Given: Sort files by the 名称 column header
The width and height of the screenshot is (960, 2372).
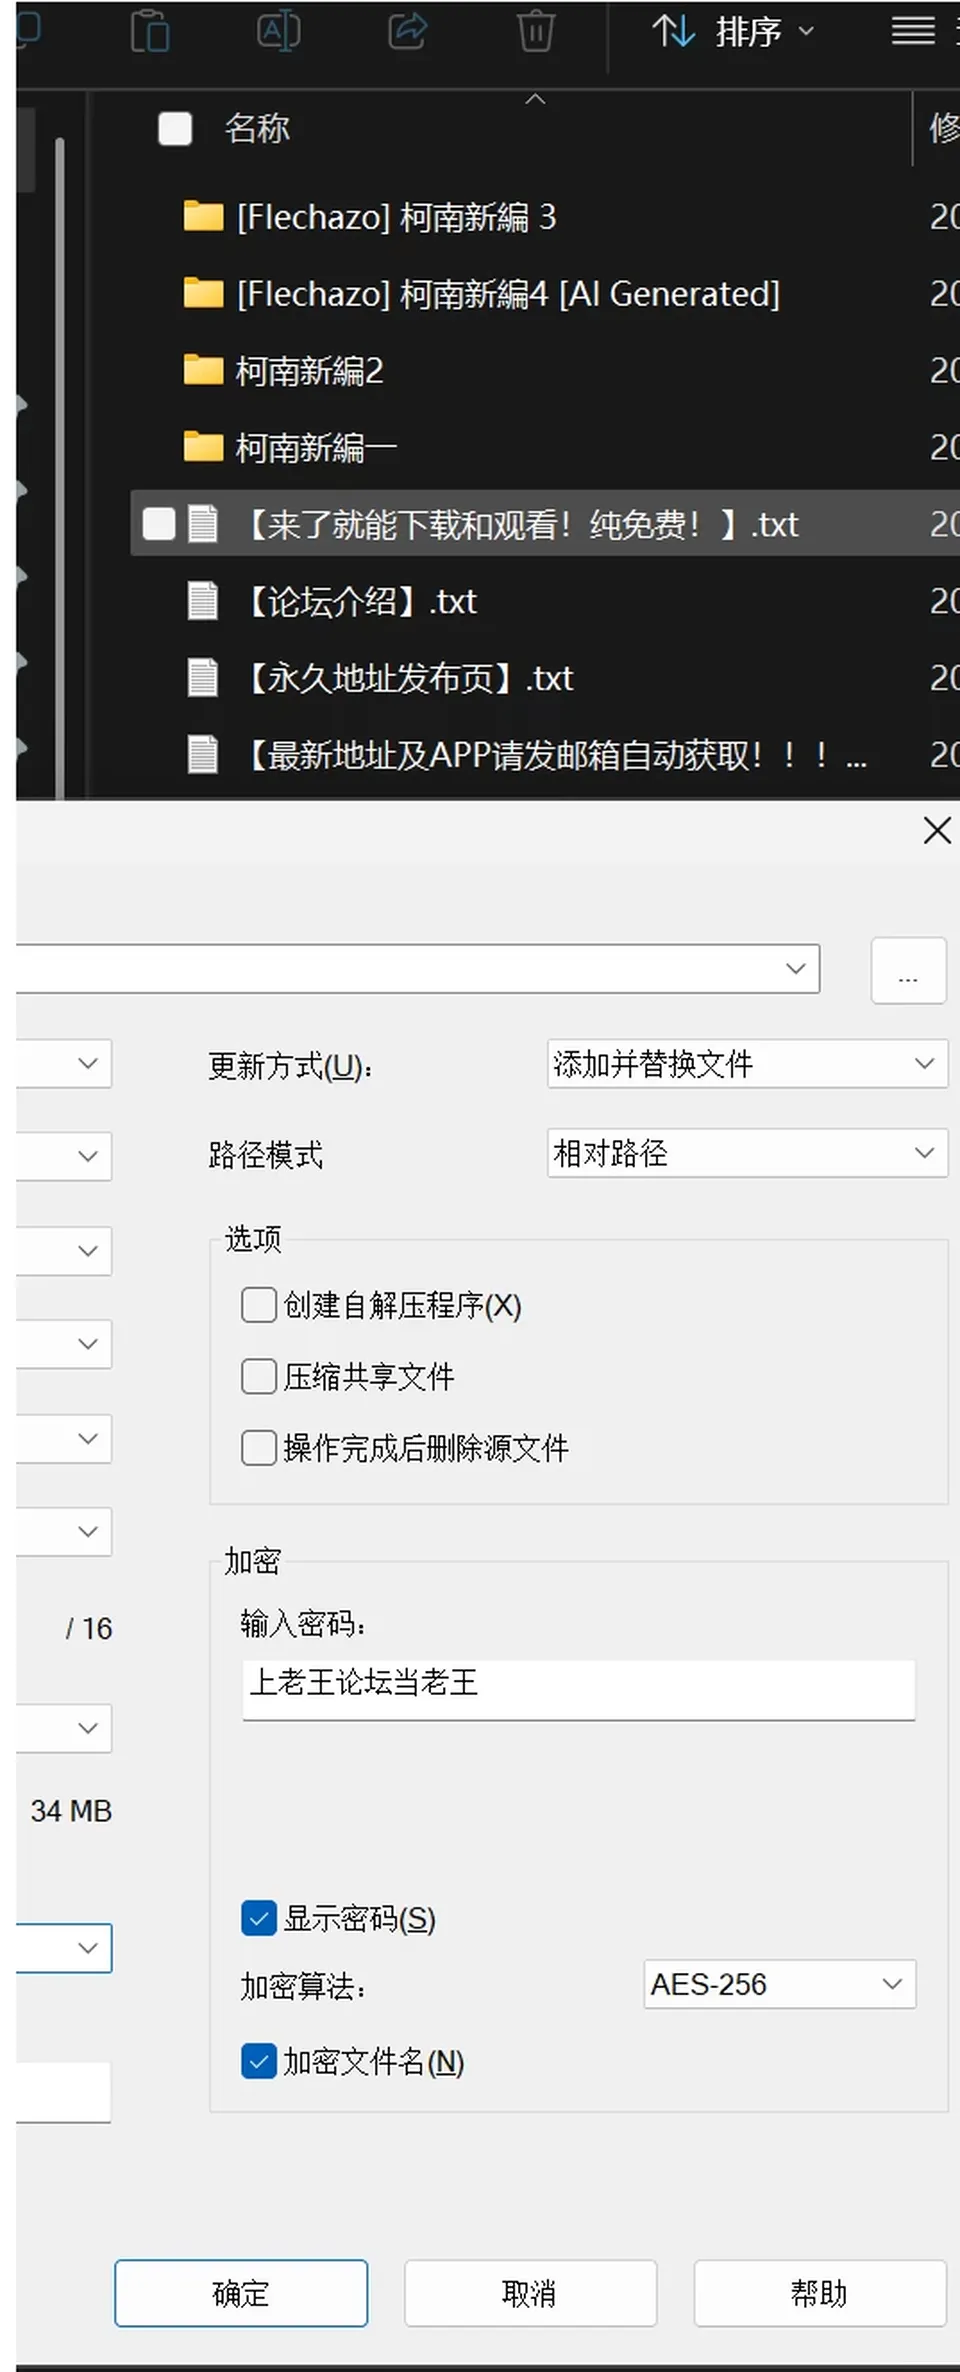Looking at the screenshot, I should (x=257, y=129).
